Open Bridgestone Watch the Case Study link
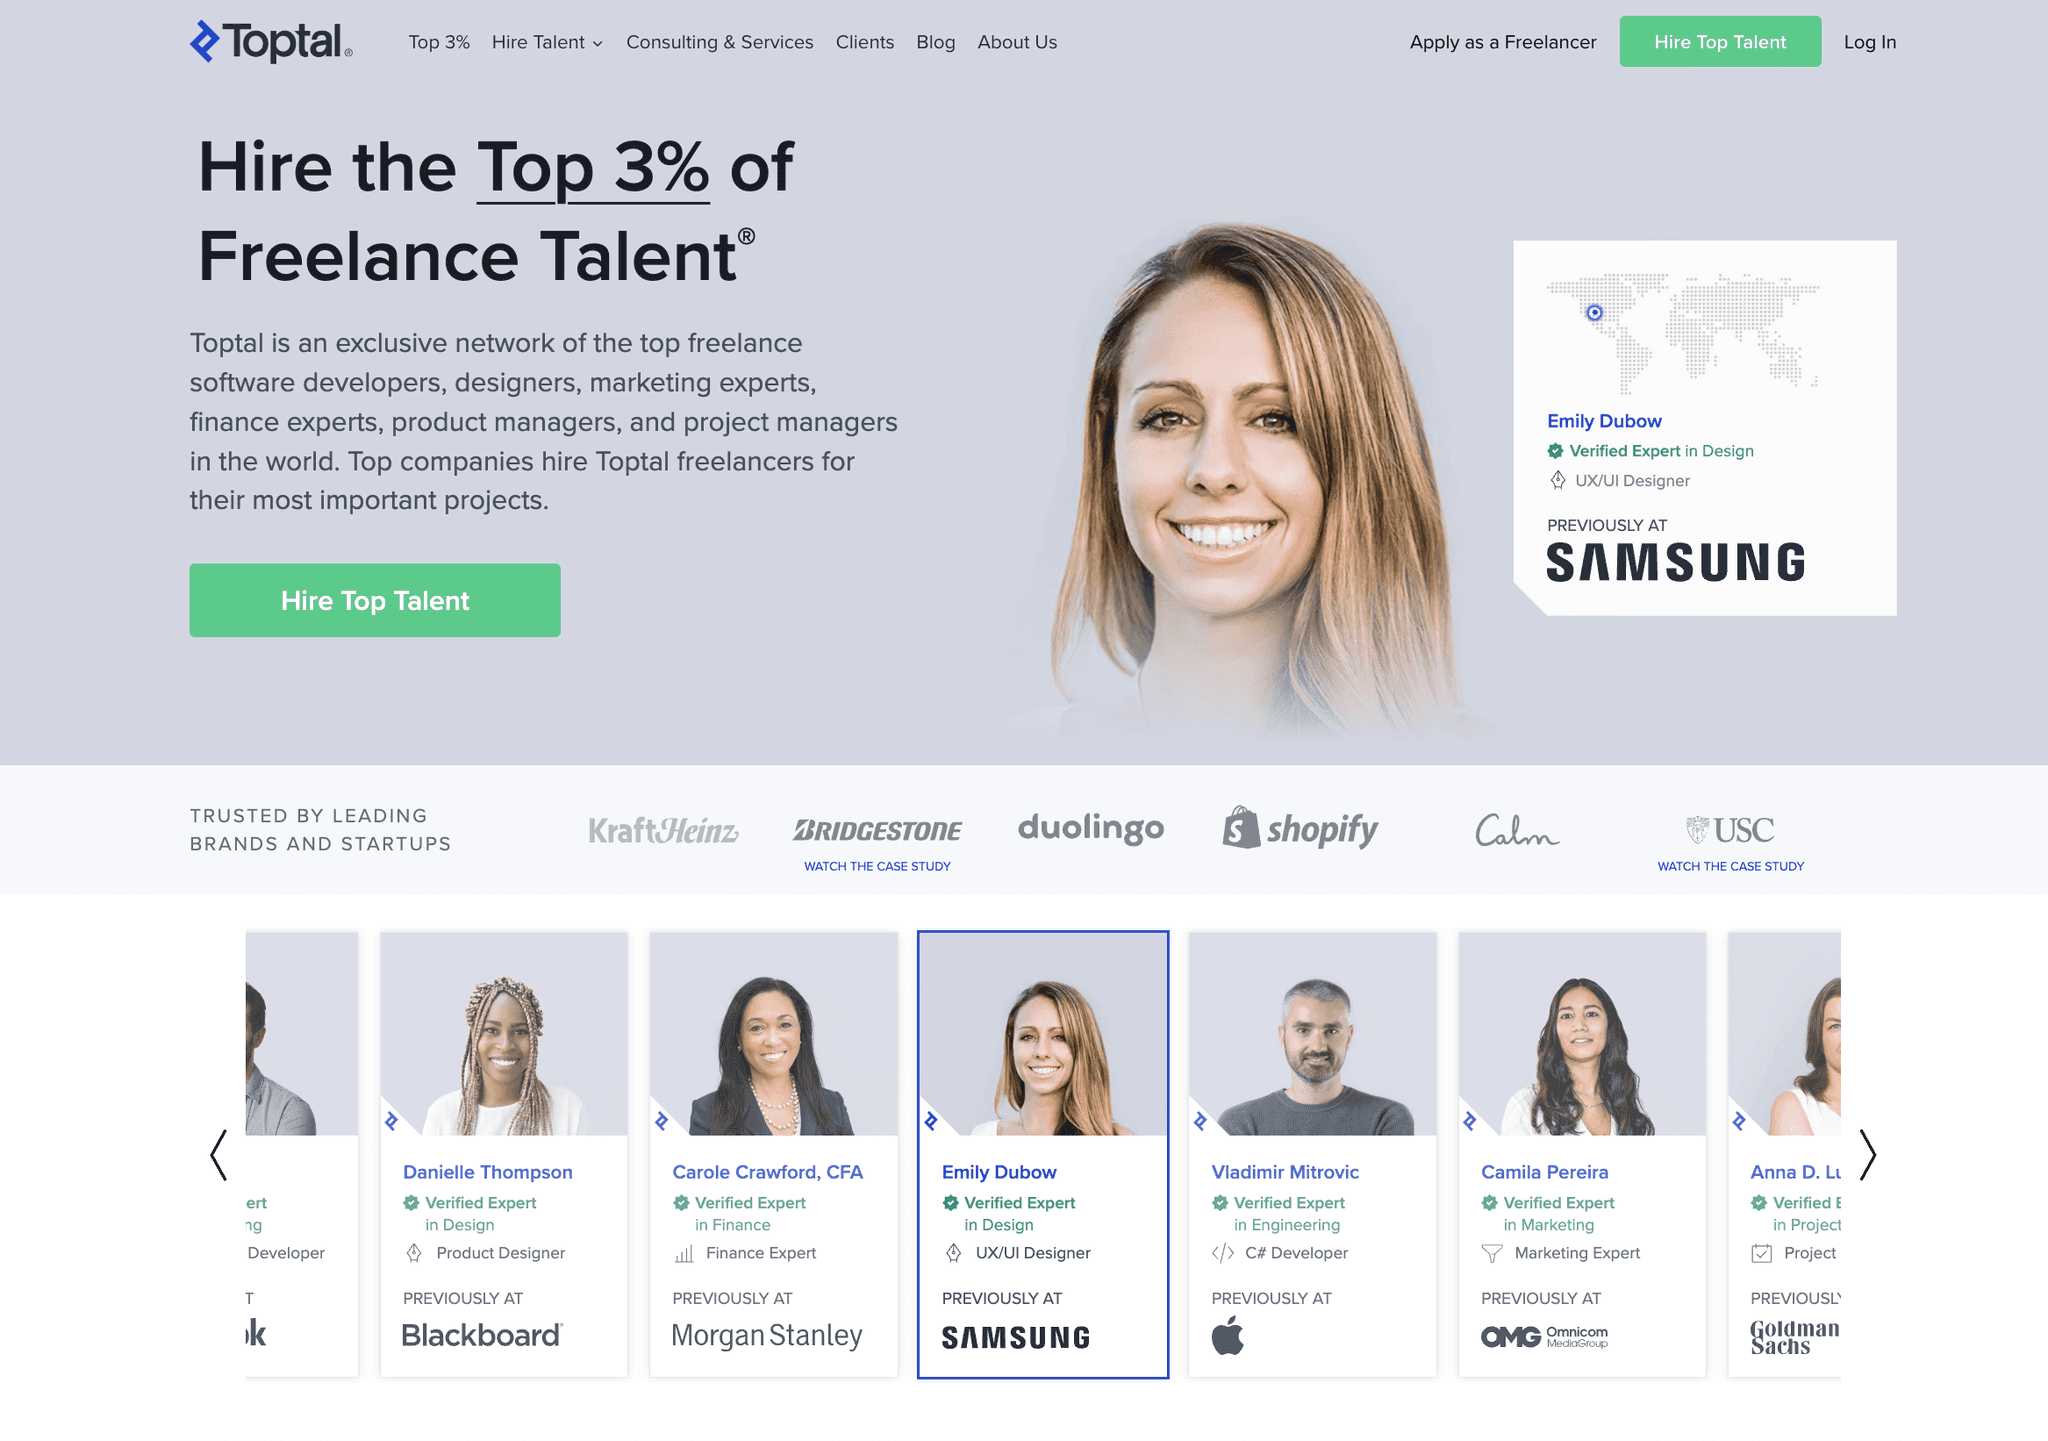2048x1441 pixels. pyautogui.click(x=877, y=866)
